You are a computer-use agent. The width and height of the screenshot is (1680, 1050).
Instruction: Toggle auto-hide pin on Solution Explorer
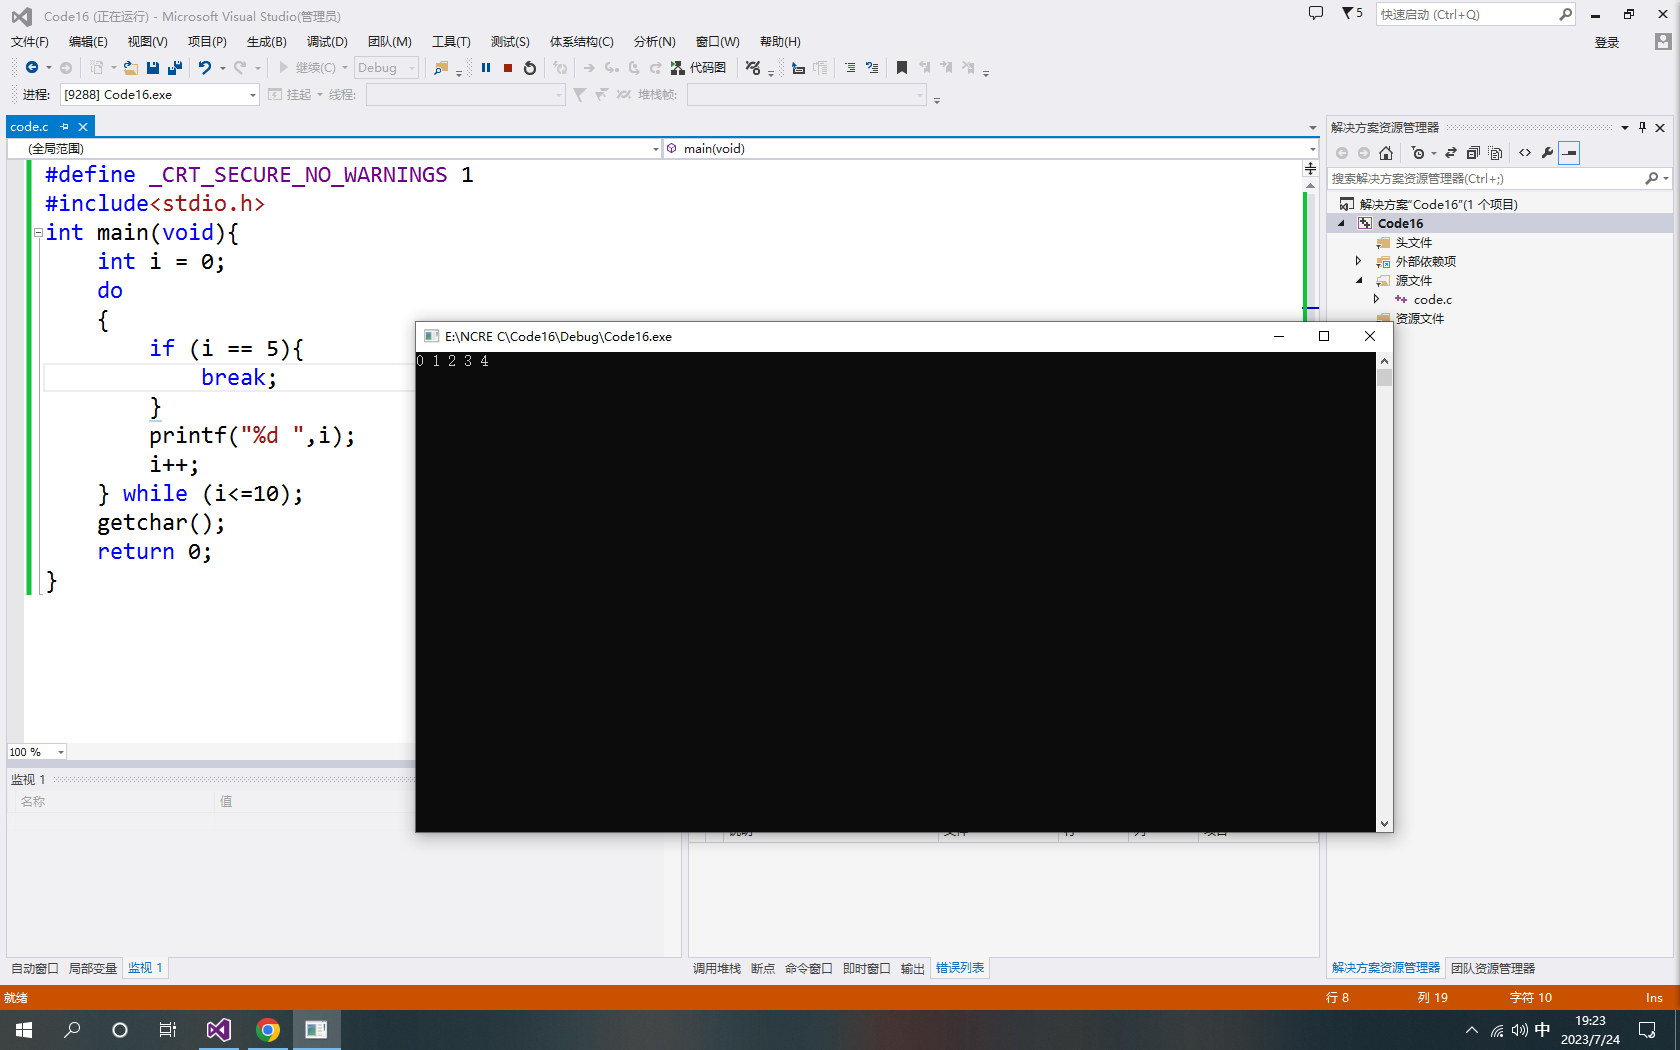click(x=1642, y=127)
